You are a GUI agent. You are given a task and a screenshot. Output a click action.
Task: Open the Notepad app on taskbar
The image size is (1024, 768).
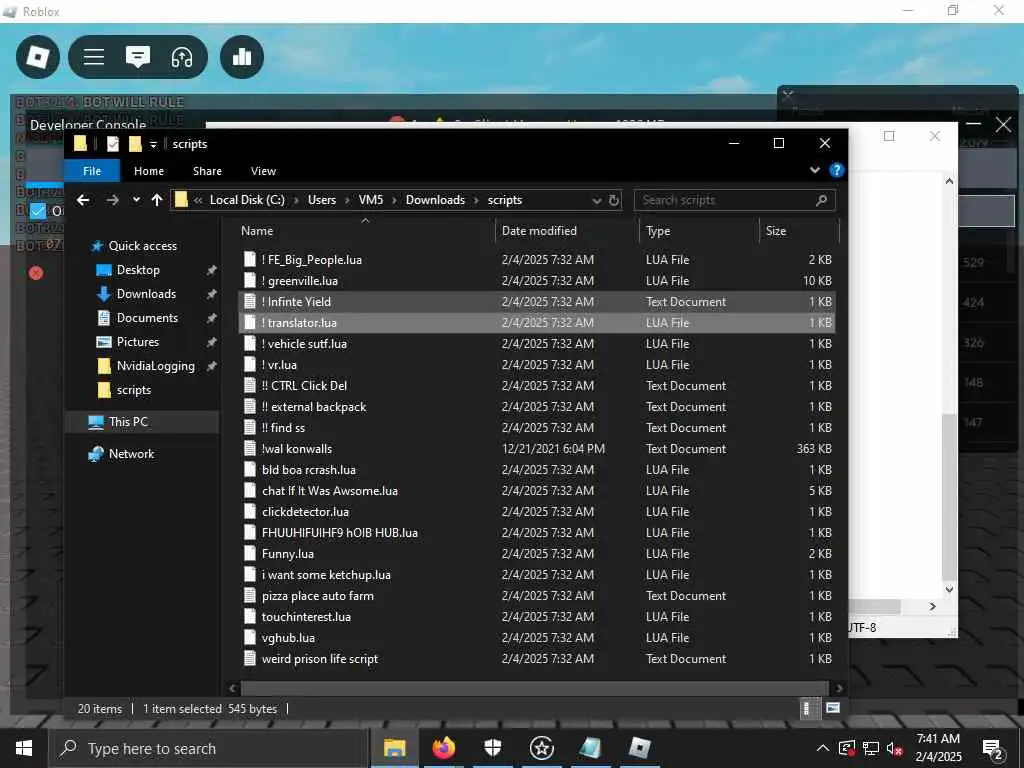pyautogui.click(x=590, y=748)
